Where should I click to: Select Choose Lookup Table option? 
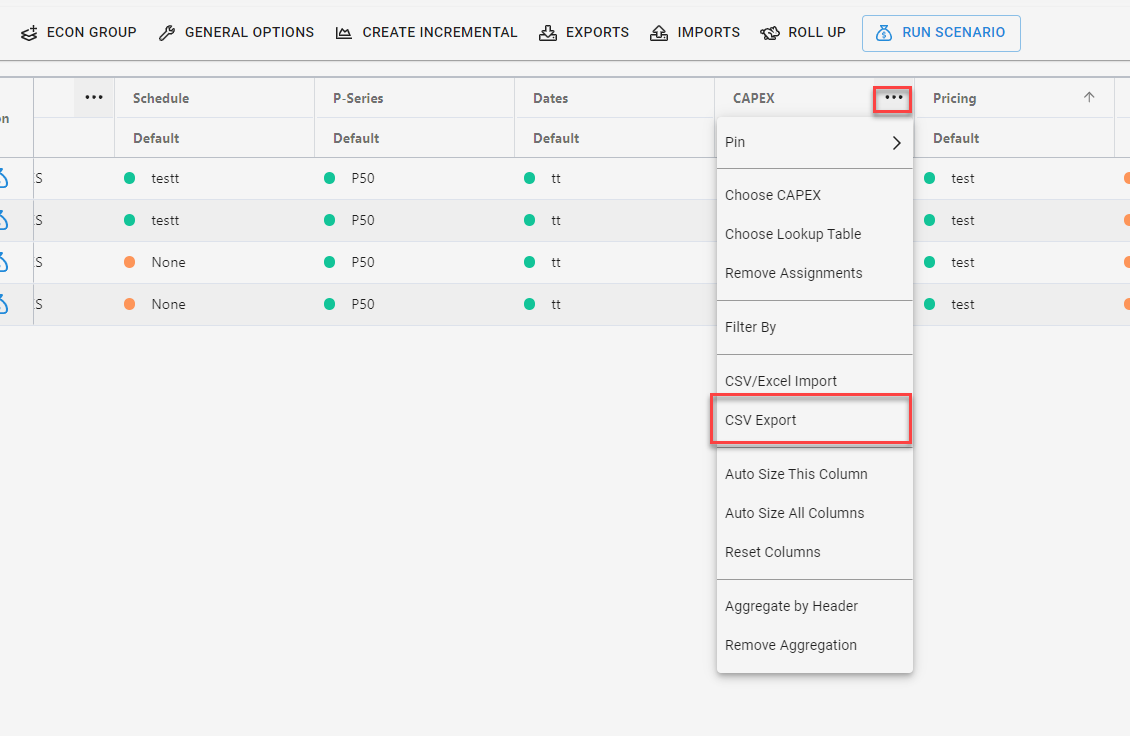814,234
